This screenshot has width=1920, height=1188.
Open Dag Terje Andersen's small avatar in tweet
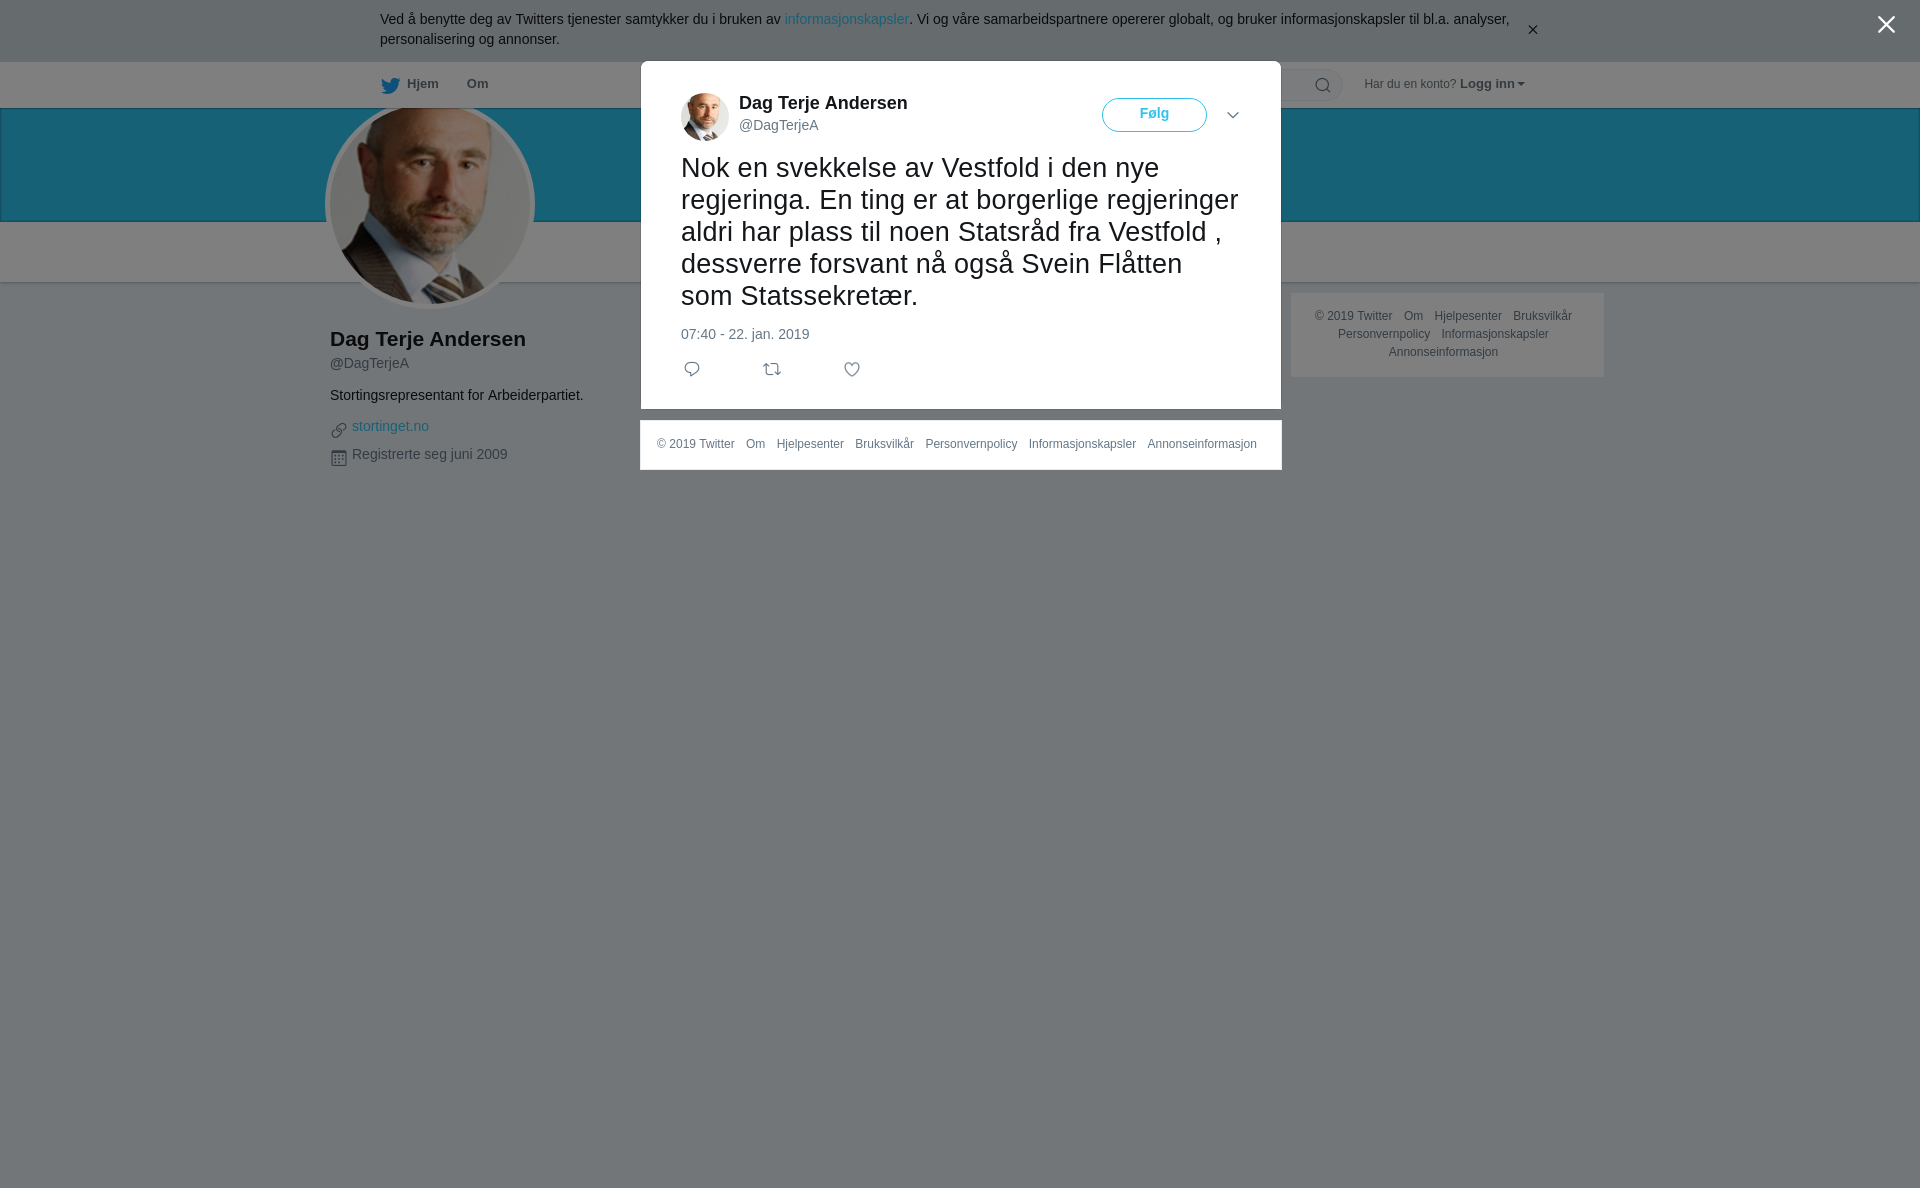[705, 117]
